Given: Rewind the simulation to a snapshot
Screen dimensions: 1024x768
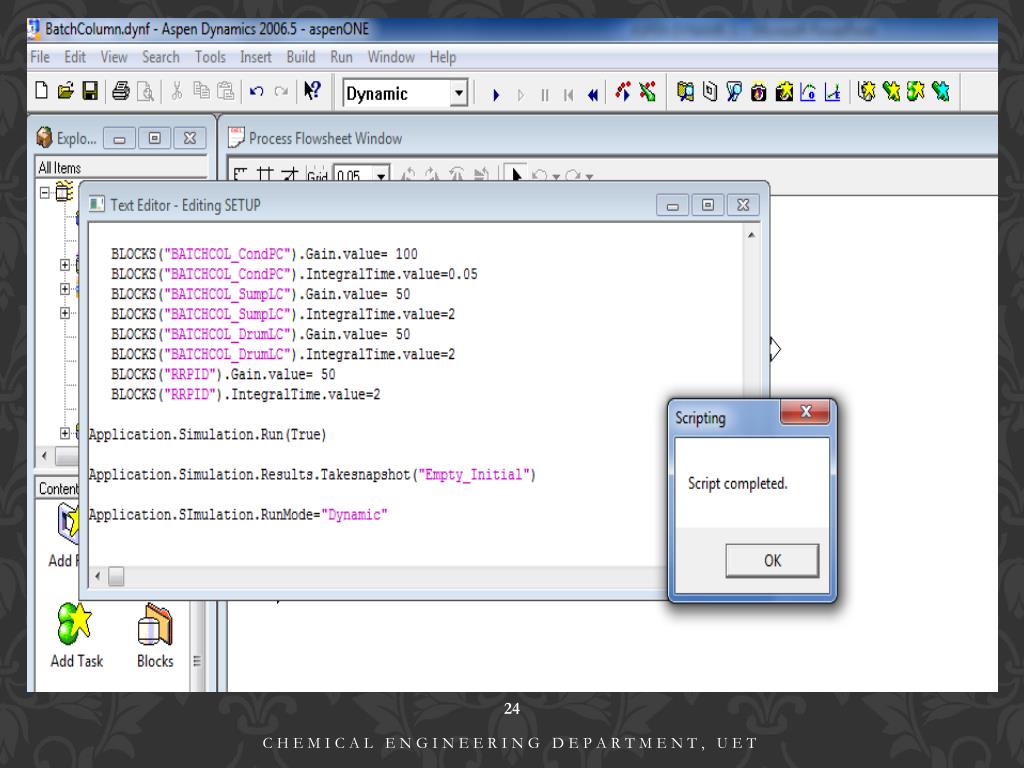Looking at the screenshot, I should [x=593, y=95].
